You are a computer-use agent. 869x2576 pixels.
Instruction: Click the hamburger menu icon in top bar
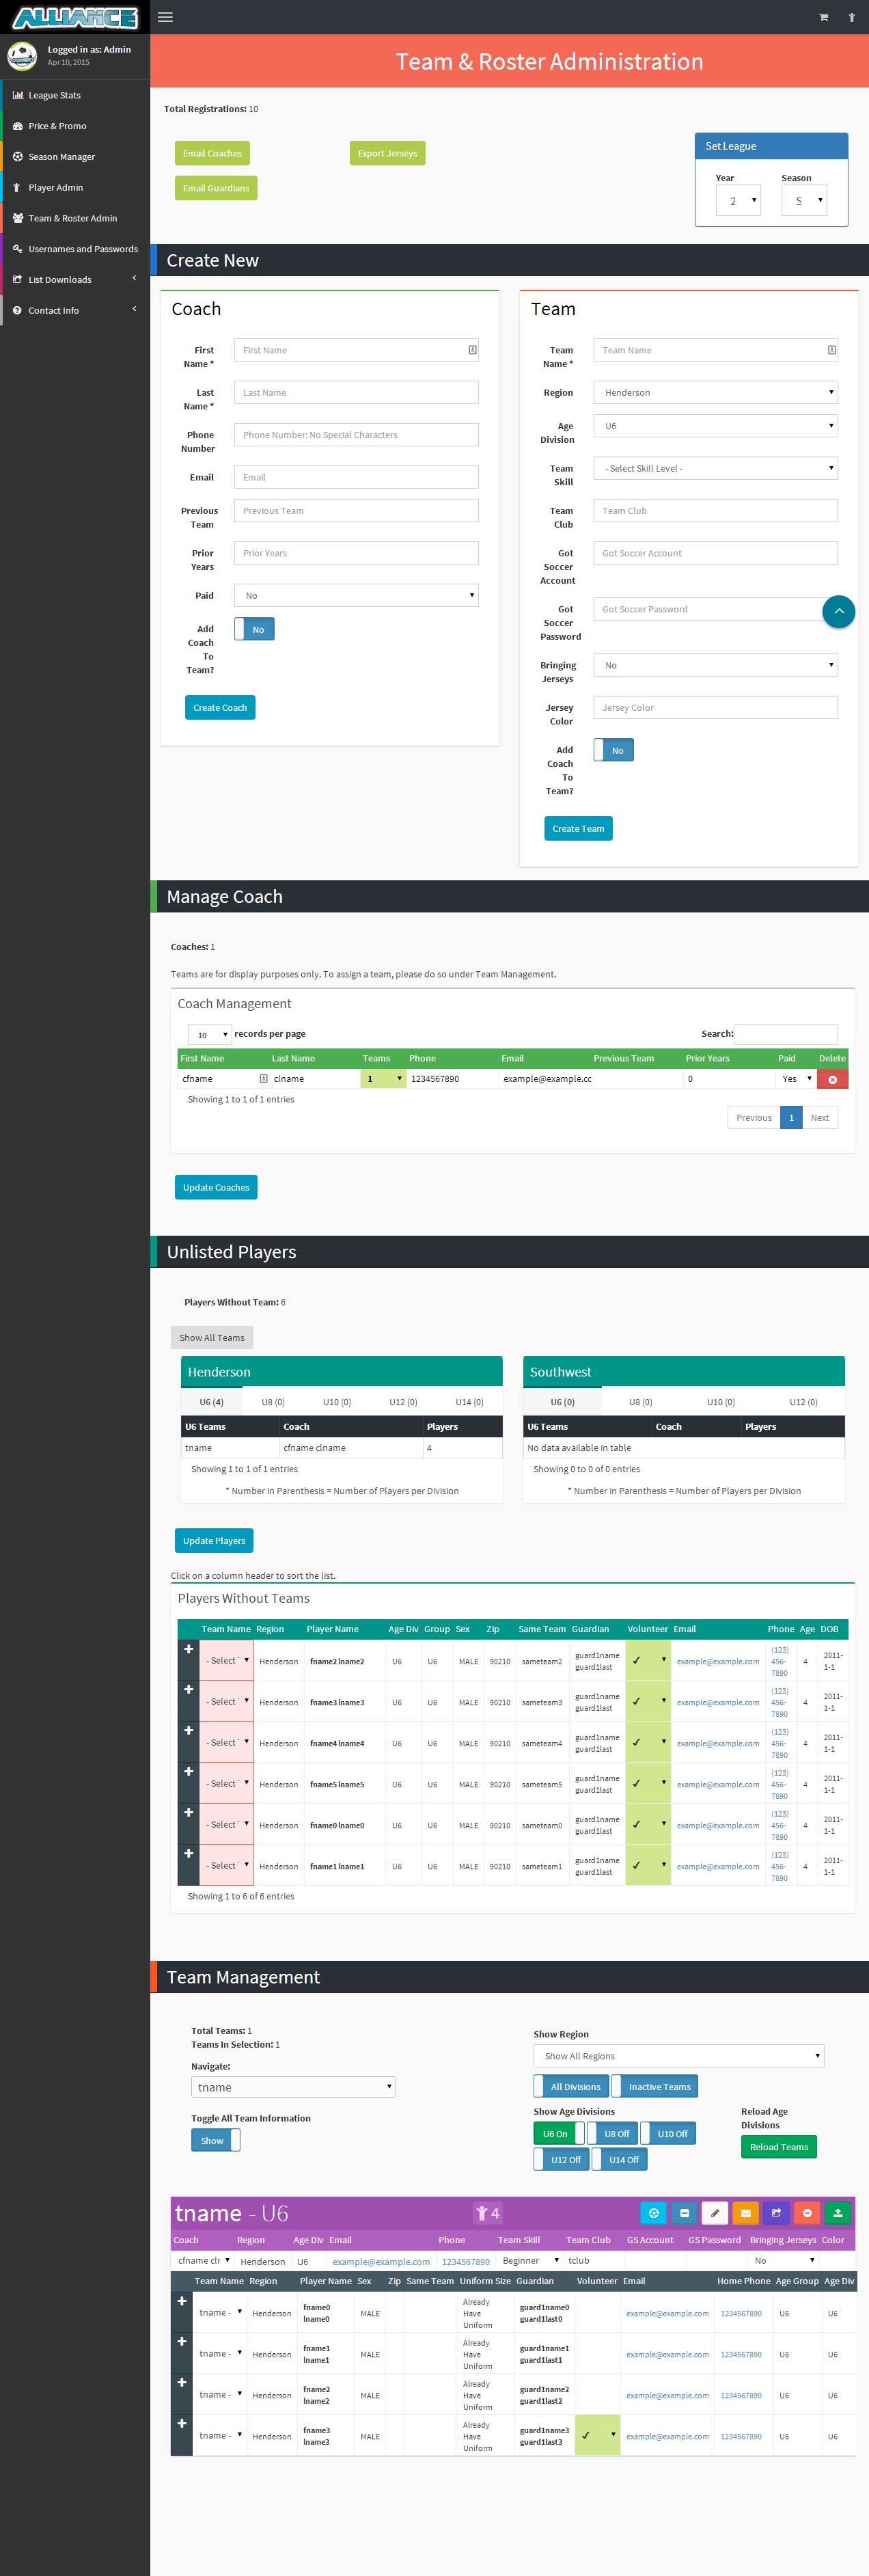point(166,17)
